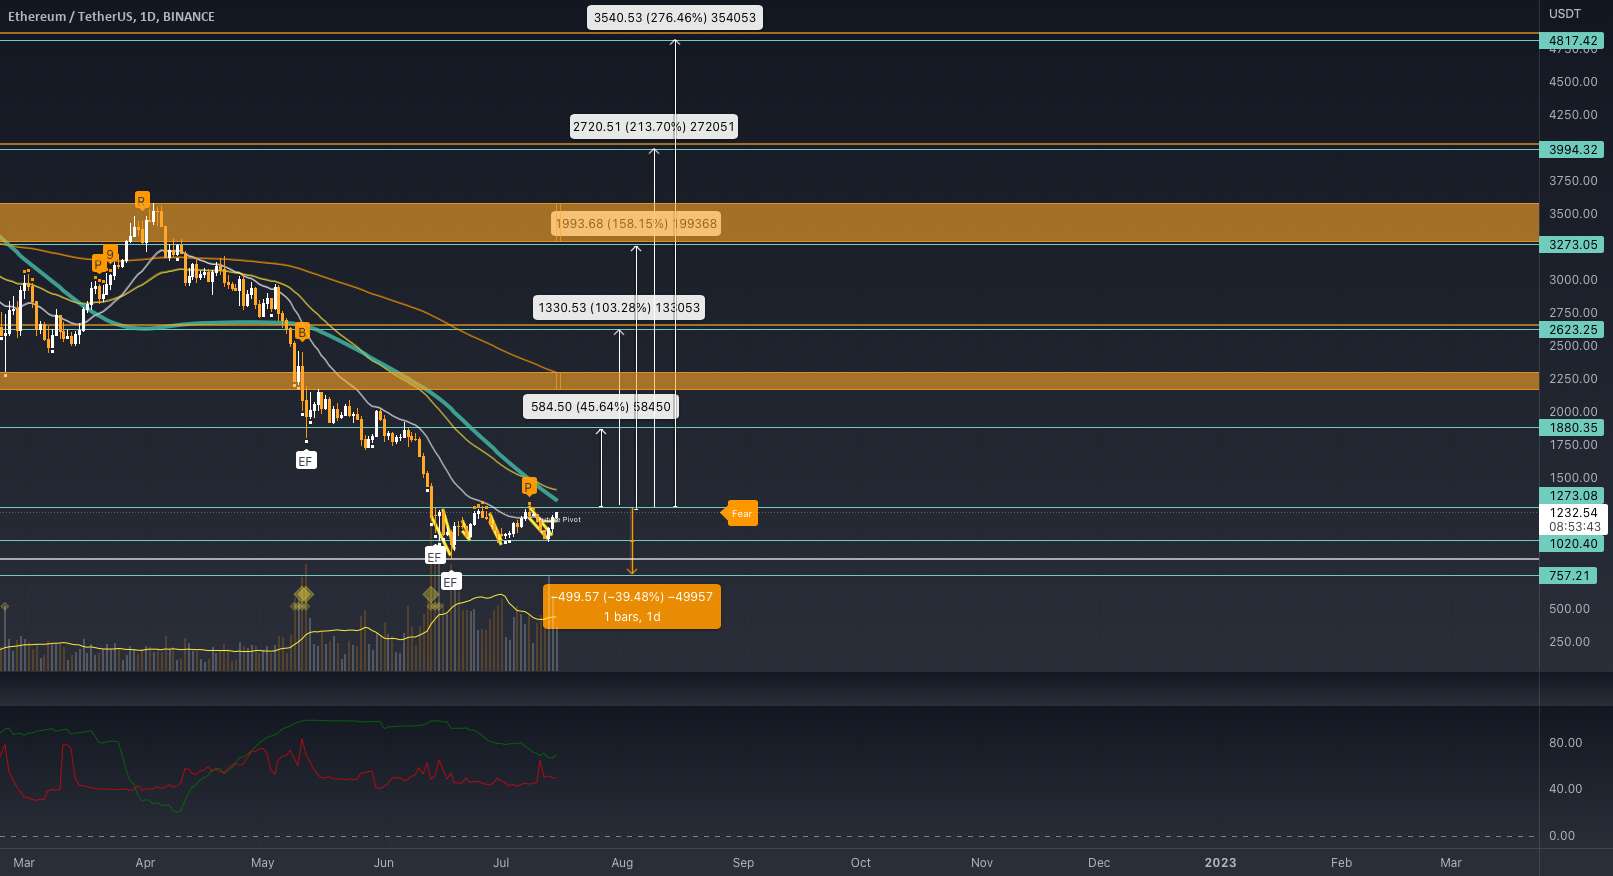The width and height of the screenshot is (1613, 876).
Task: Click the 1880.35 price level tag
Action: (x=1572, y=427)
